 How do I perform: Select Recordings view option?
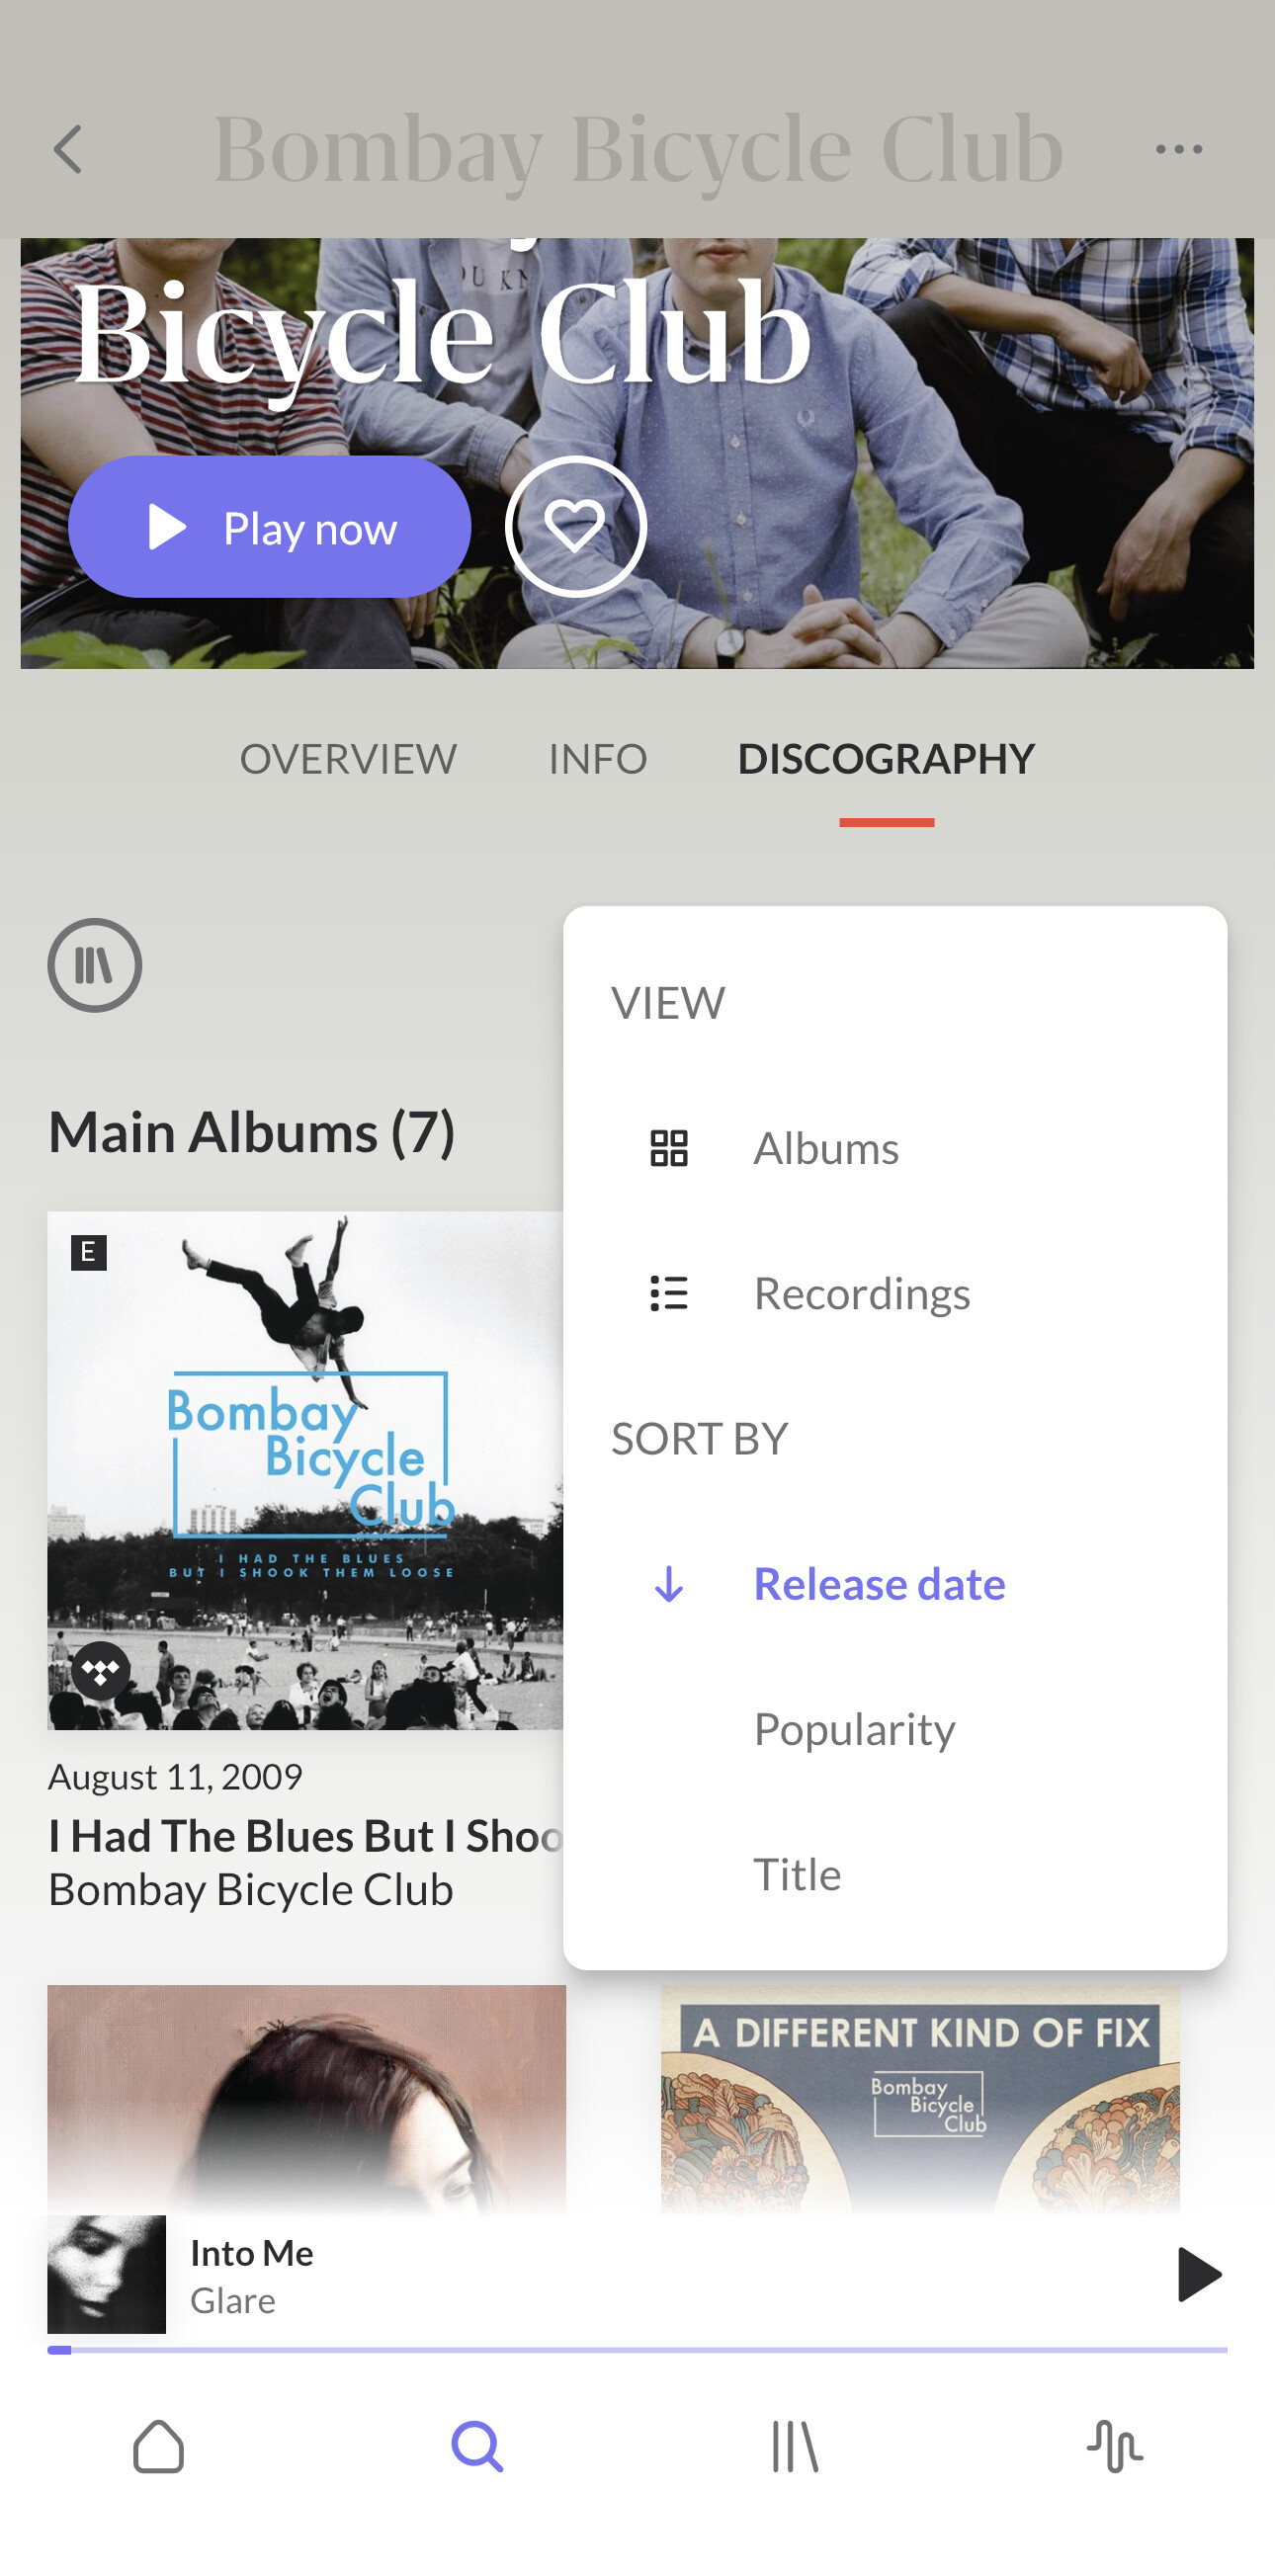click(861, 1293)
